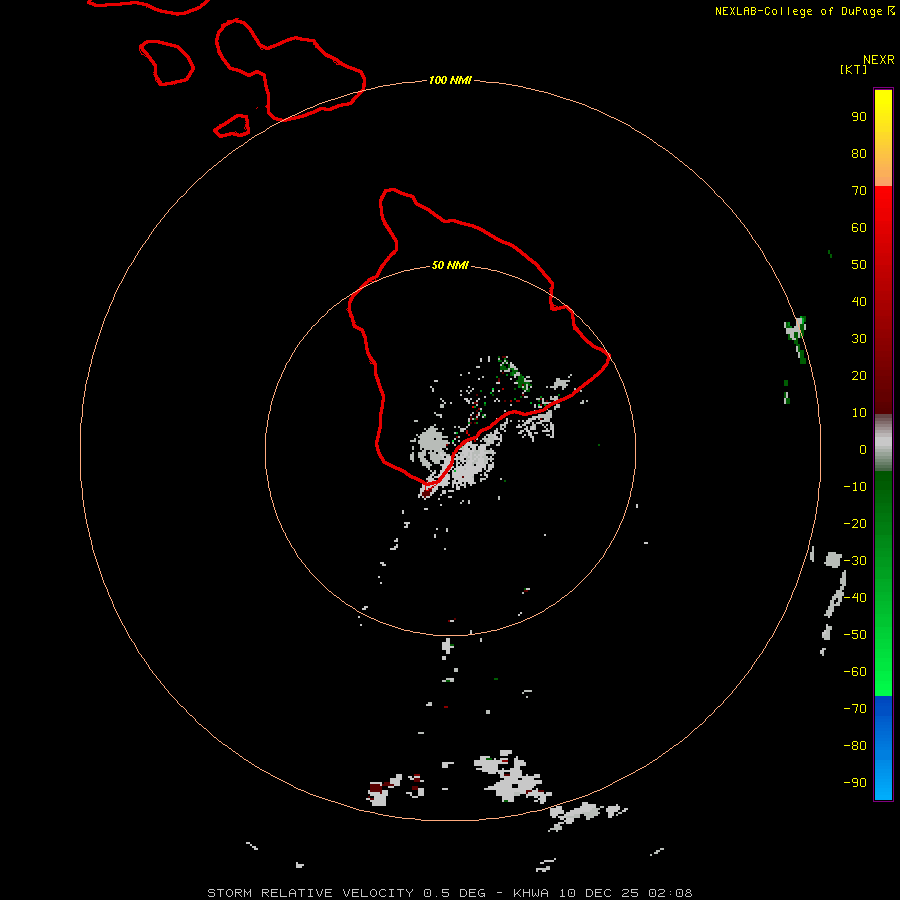Click the 10 value on the velocity scale

click(859, 413)
